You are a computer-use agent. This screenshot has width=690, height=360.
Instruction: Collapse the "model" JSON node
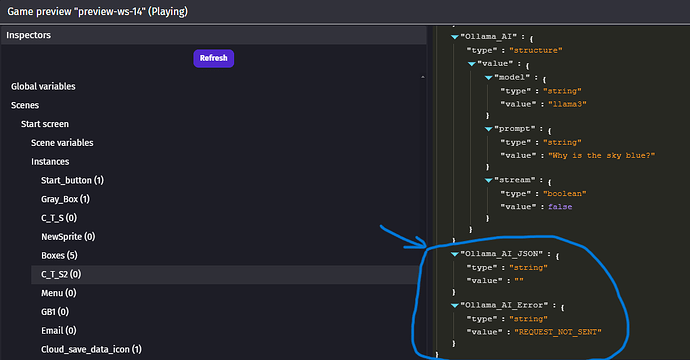tap(488, 77)
